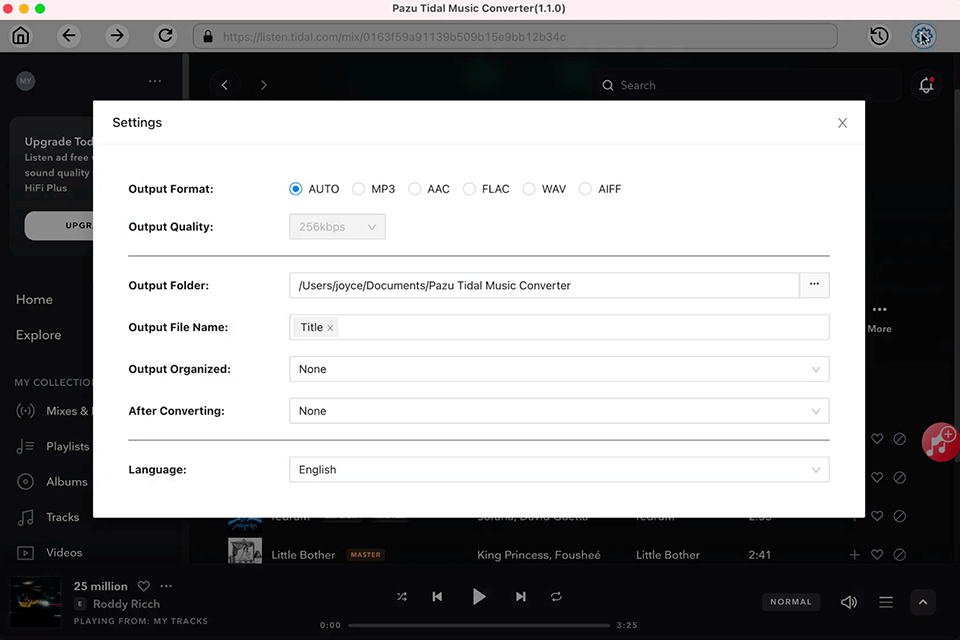Open Little Bother album thumbnail
The image size is (960, 640).
click(x=245, y=551)
